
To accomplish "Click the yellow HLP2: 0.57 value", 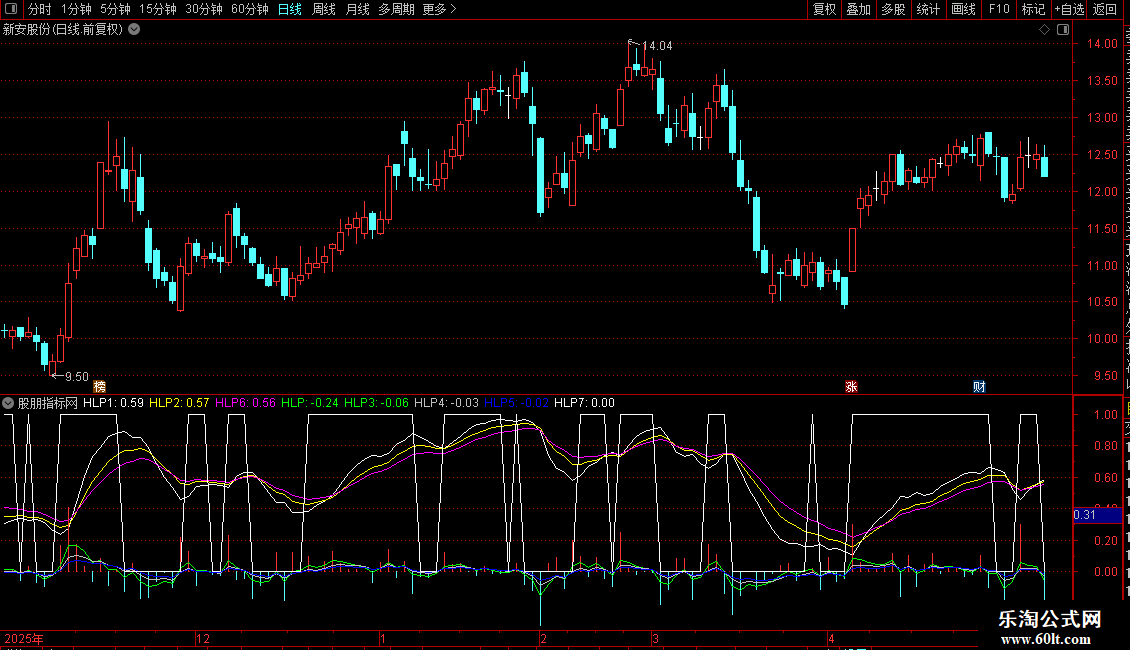I will pos(179,403).
